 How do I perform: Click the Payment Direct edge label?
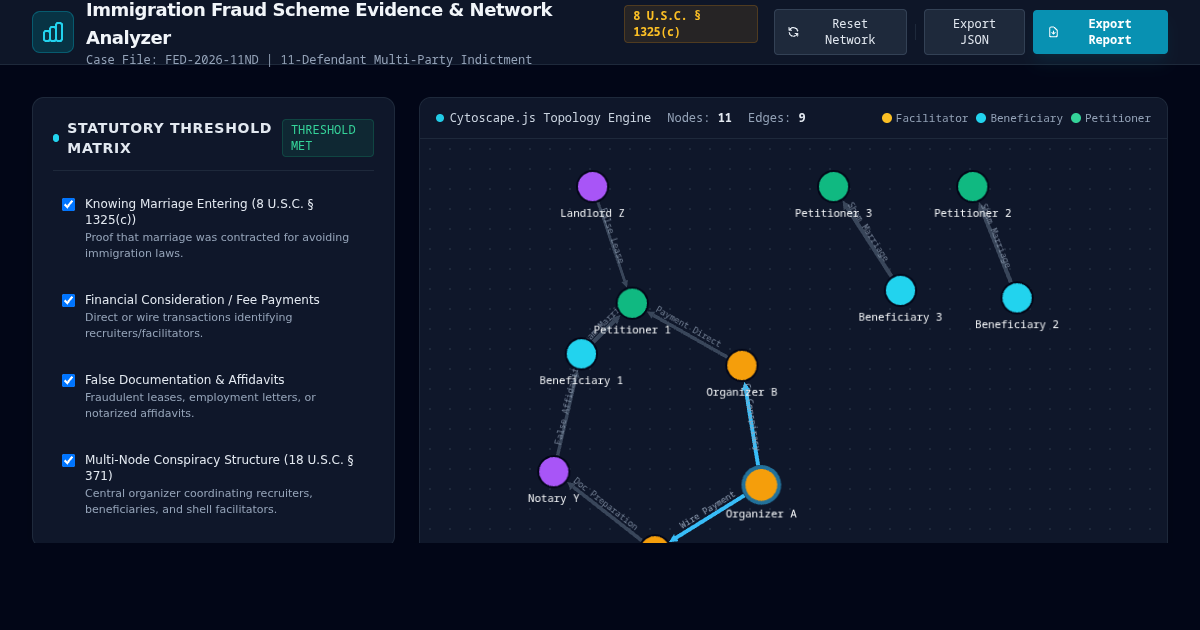[688, 327]
